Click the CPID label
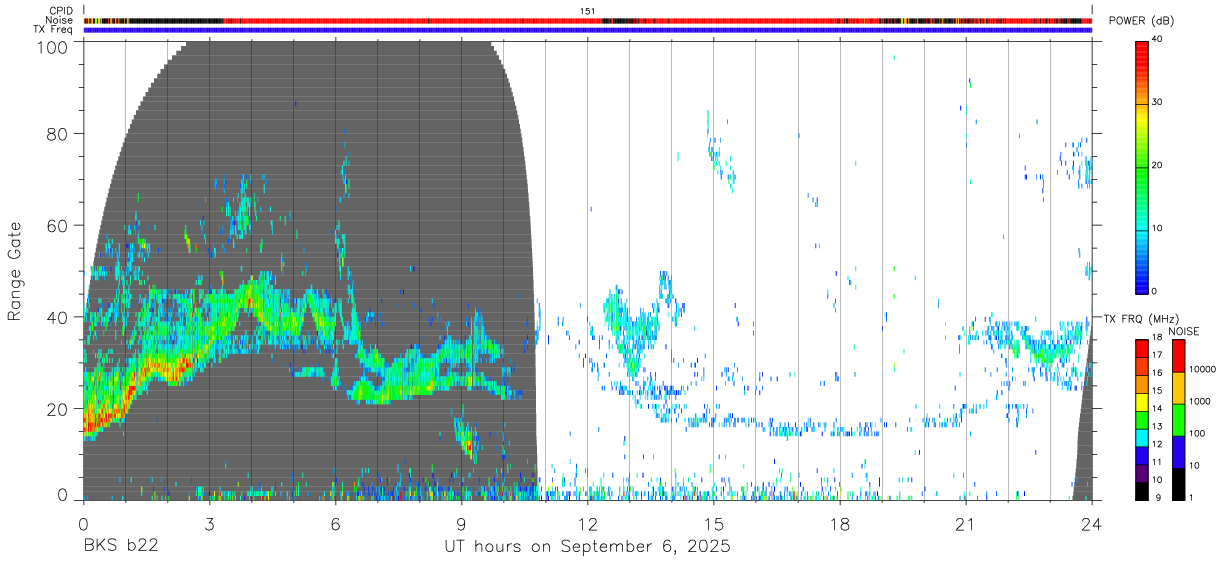 point(60,11)
